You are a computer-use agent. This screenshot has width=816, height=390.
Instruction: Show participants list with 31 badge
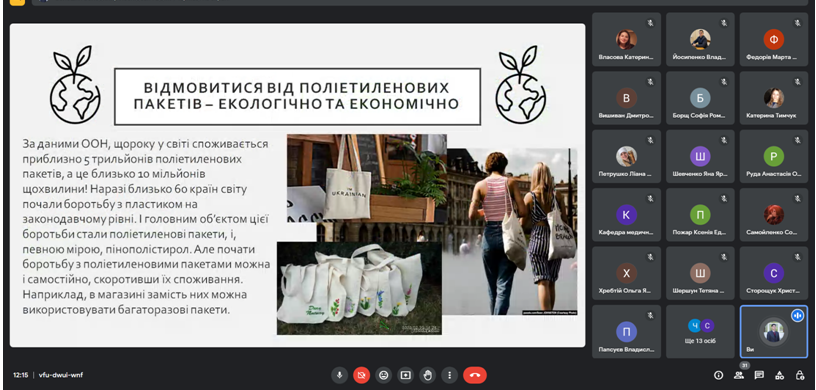pyautogui.click(x=739, y=375)
